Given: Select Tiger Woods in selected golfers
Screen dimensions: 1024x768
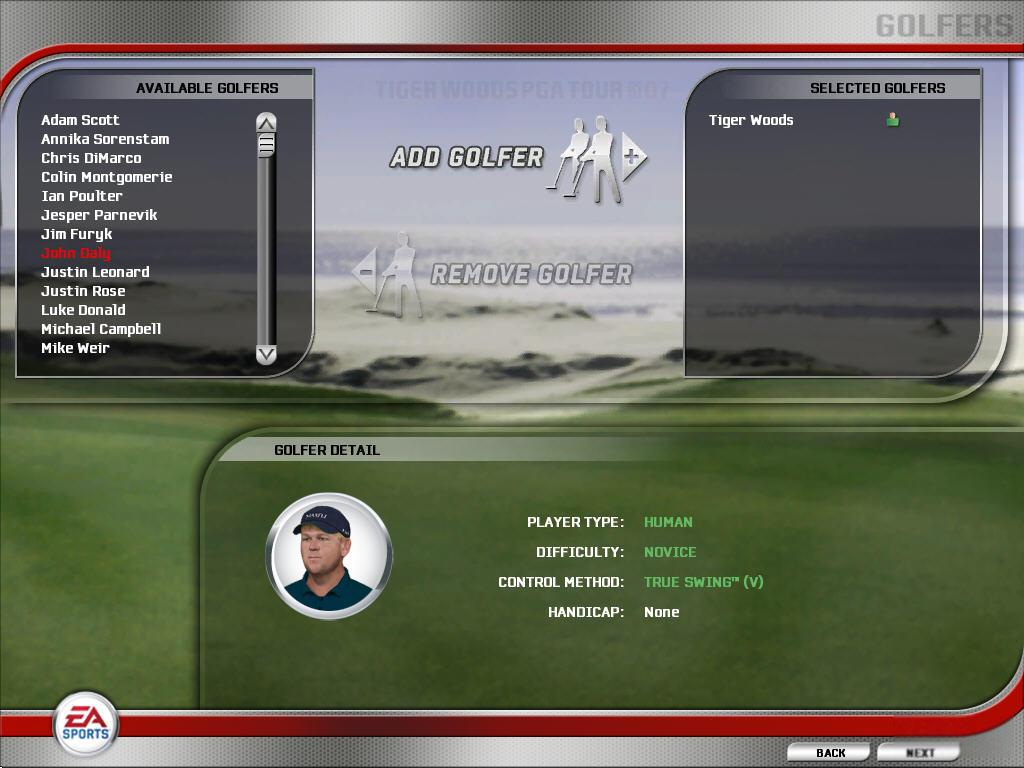Looking at the screenshot, I should click(751, 120).
